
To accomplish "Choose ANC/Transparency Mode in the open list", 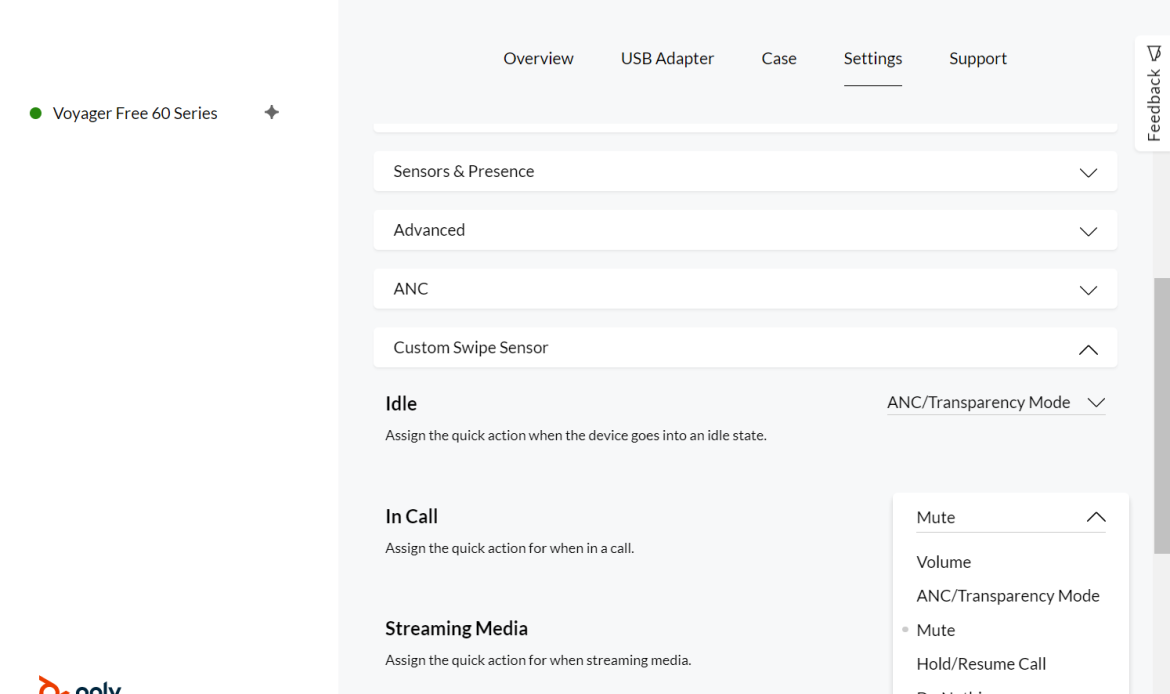I will coord(1007,596).
